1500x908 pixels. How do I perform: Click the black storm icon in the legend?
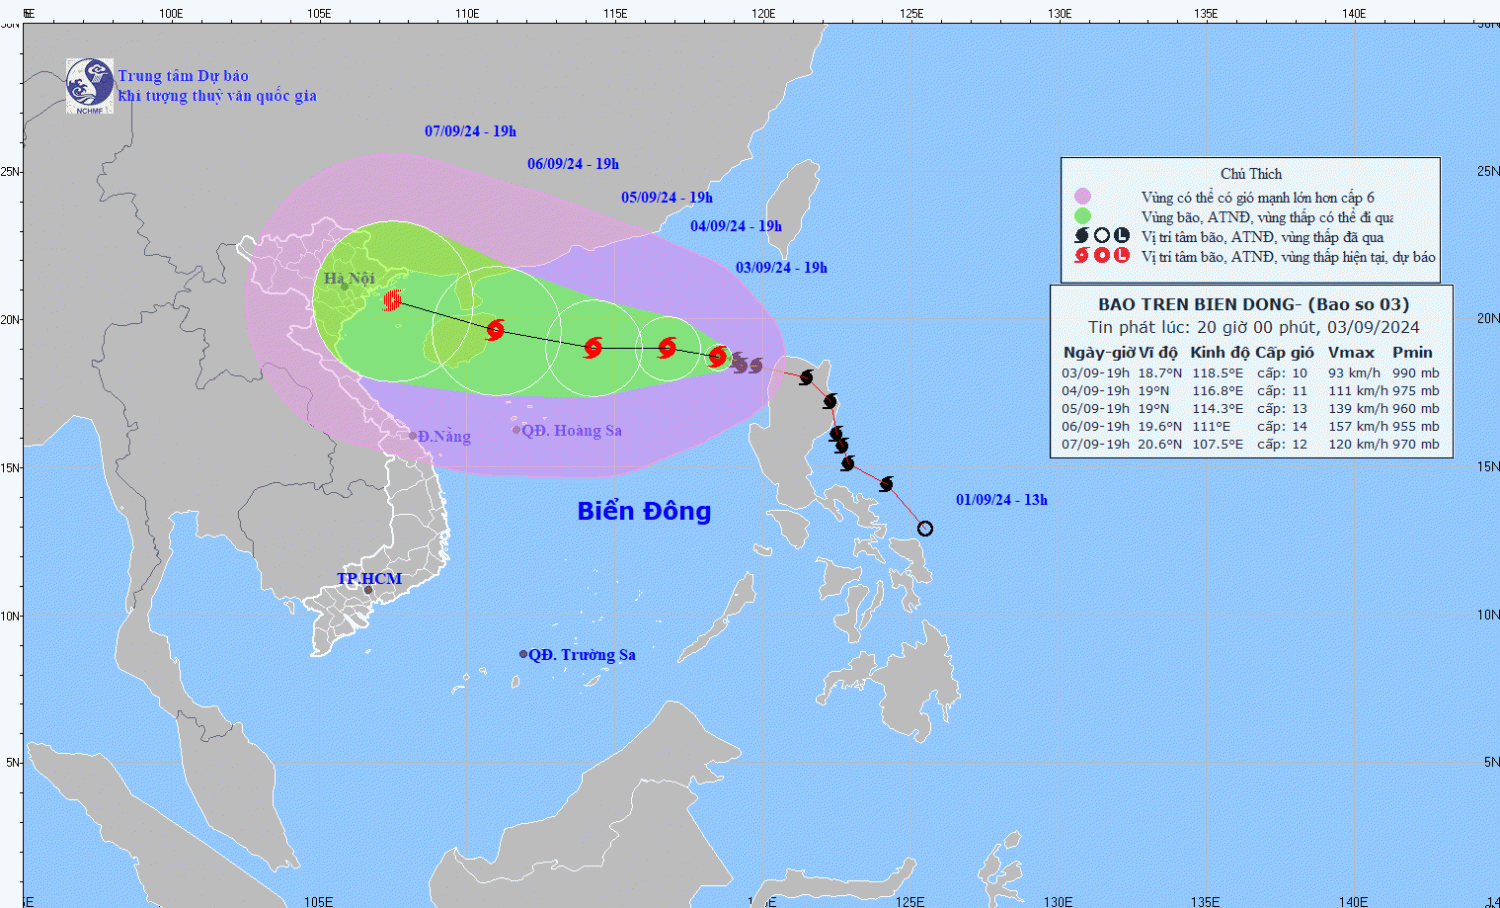[1081, 236]
